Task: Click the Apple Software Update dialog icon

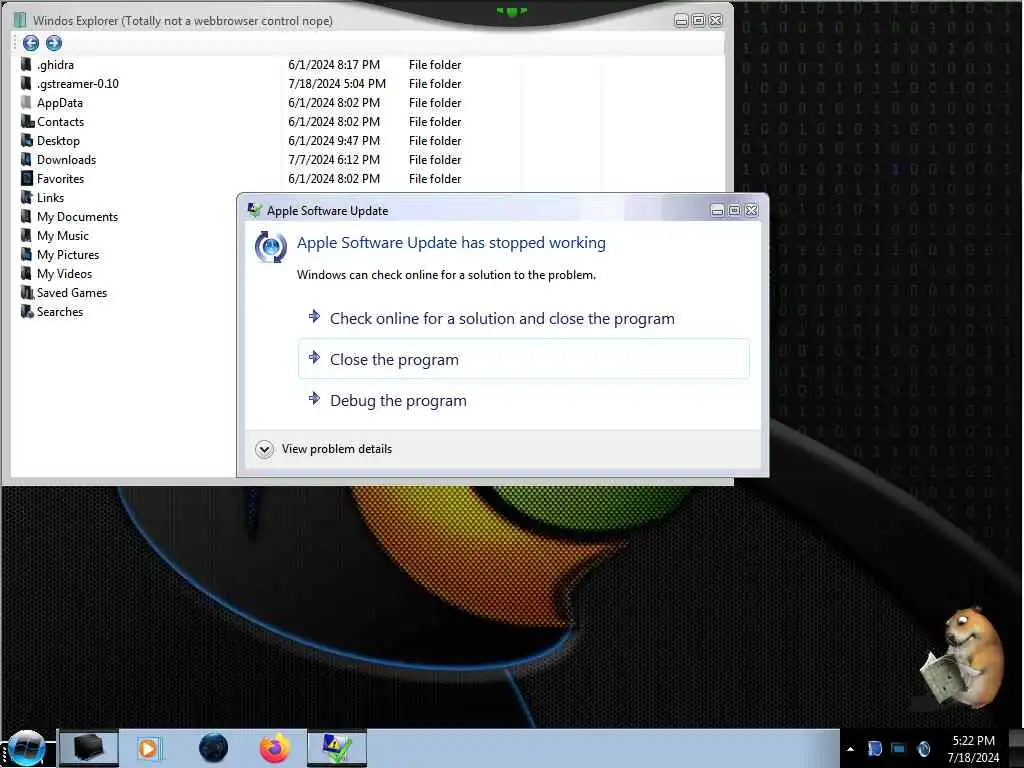Action: click(270, 247)
